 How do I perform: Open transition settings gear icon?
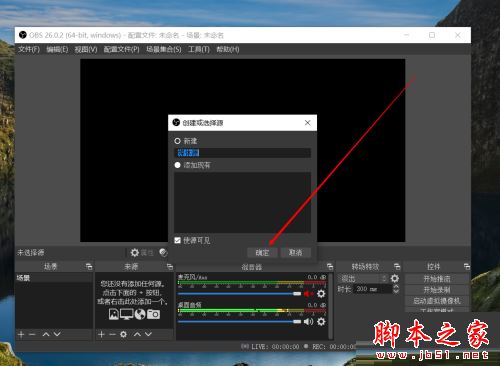click(395, 278)
